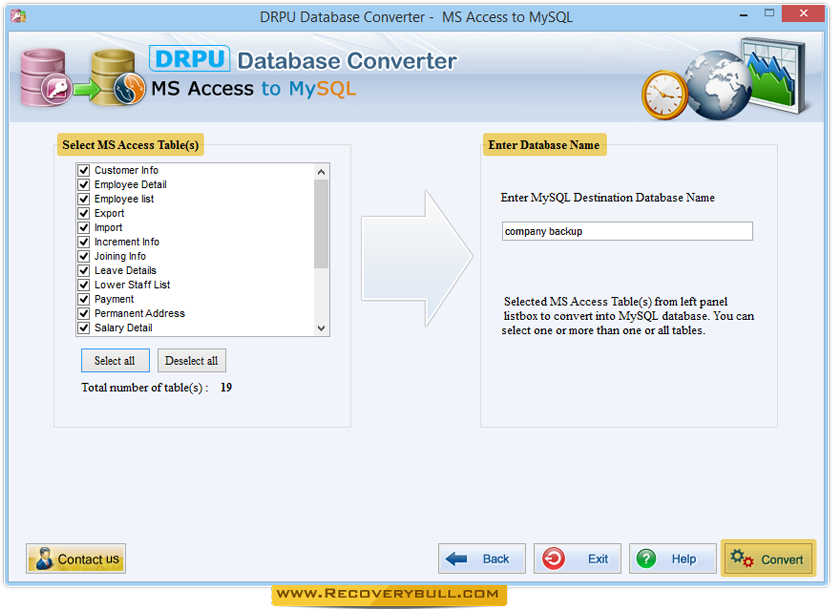Go back with the Back button
The height and width of the screenshot is (609, 833).
tap(481, 559)
